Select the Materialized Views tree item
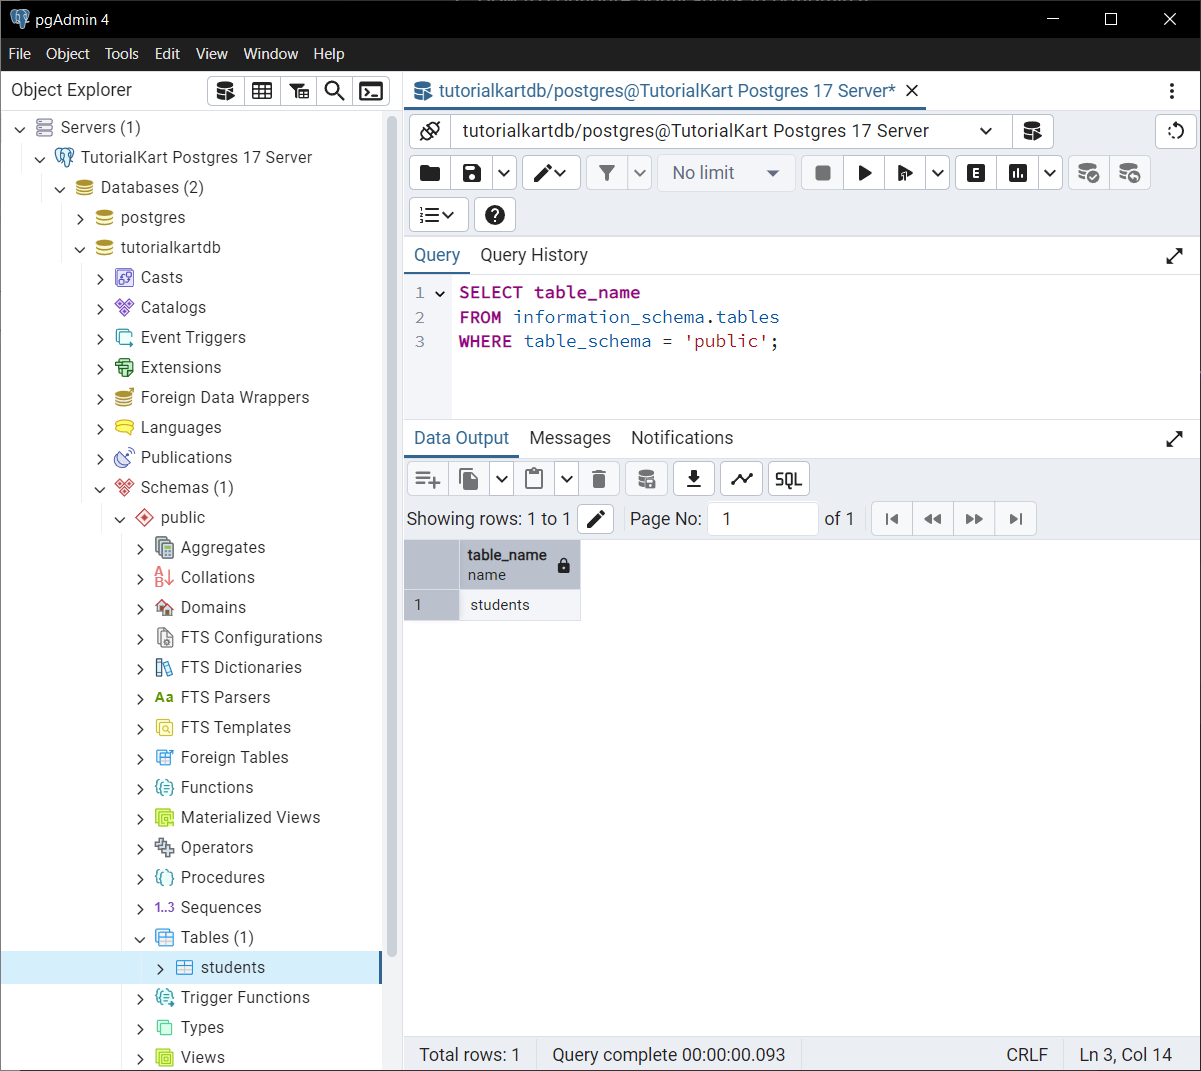 [x=251, y=818]
